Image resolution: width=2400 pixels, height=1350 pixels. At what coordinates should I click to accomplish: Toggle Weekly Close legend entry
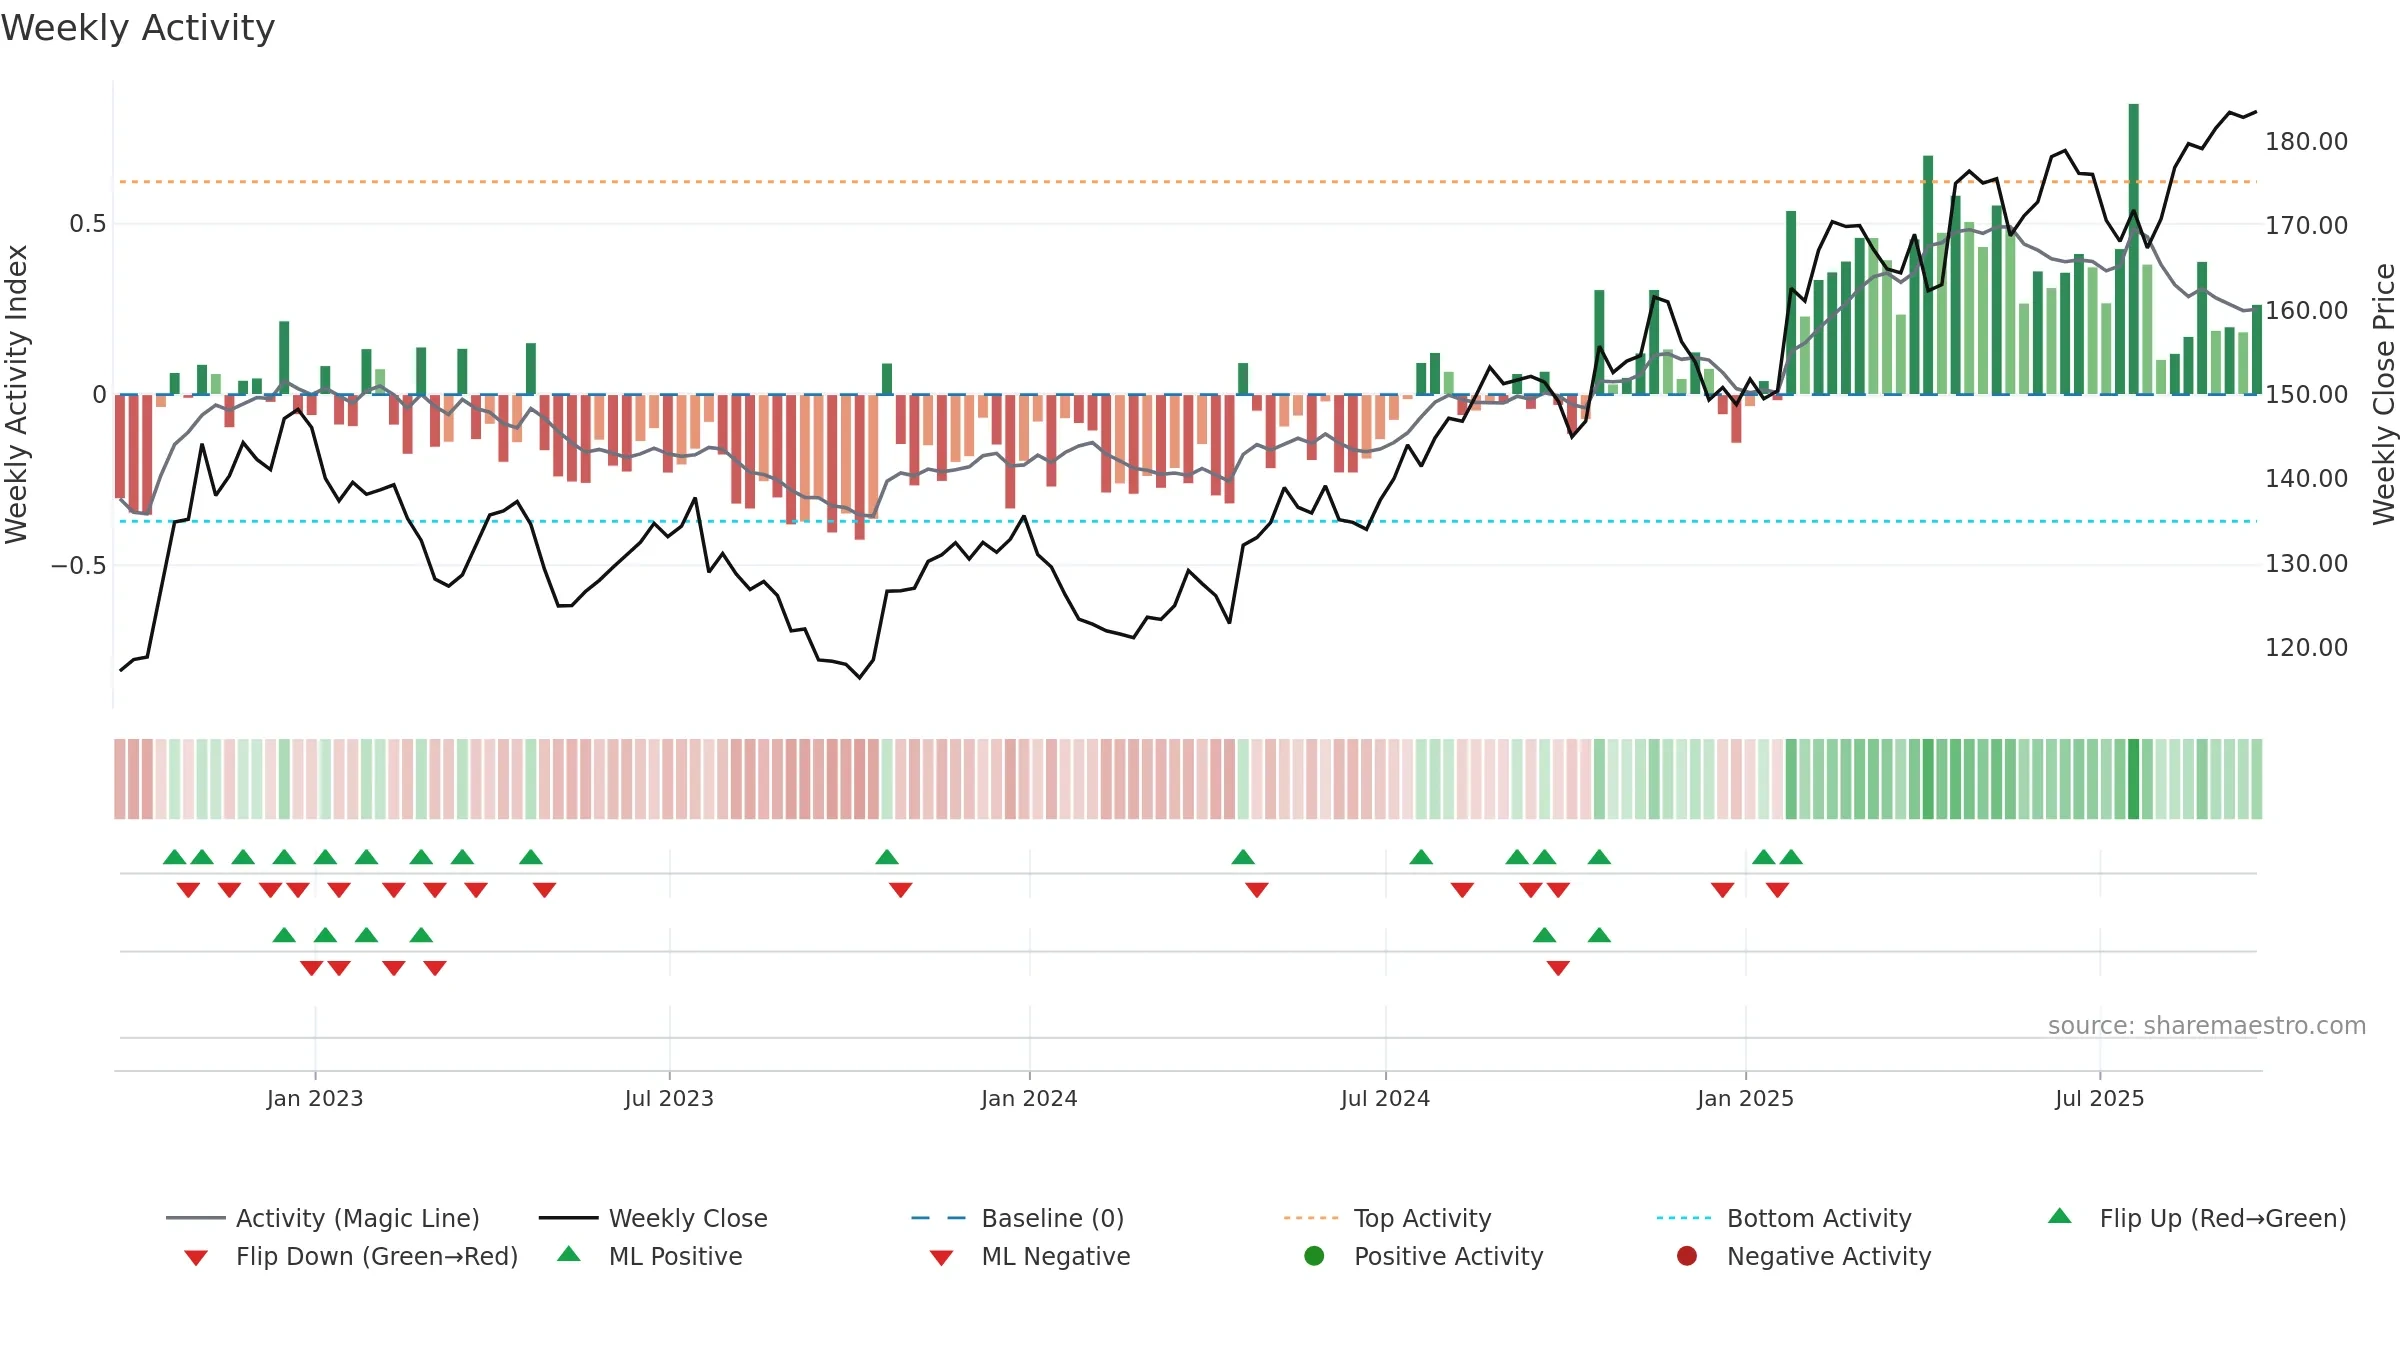click(653, 1218)
